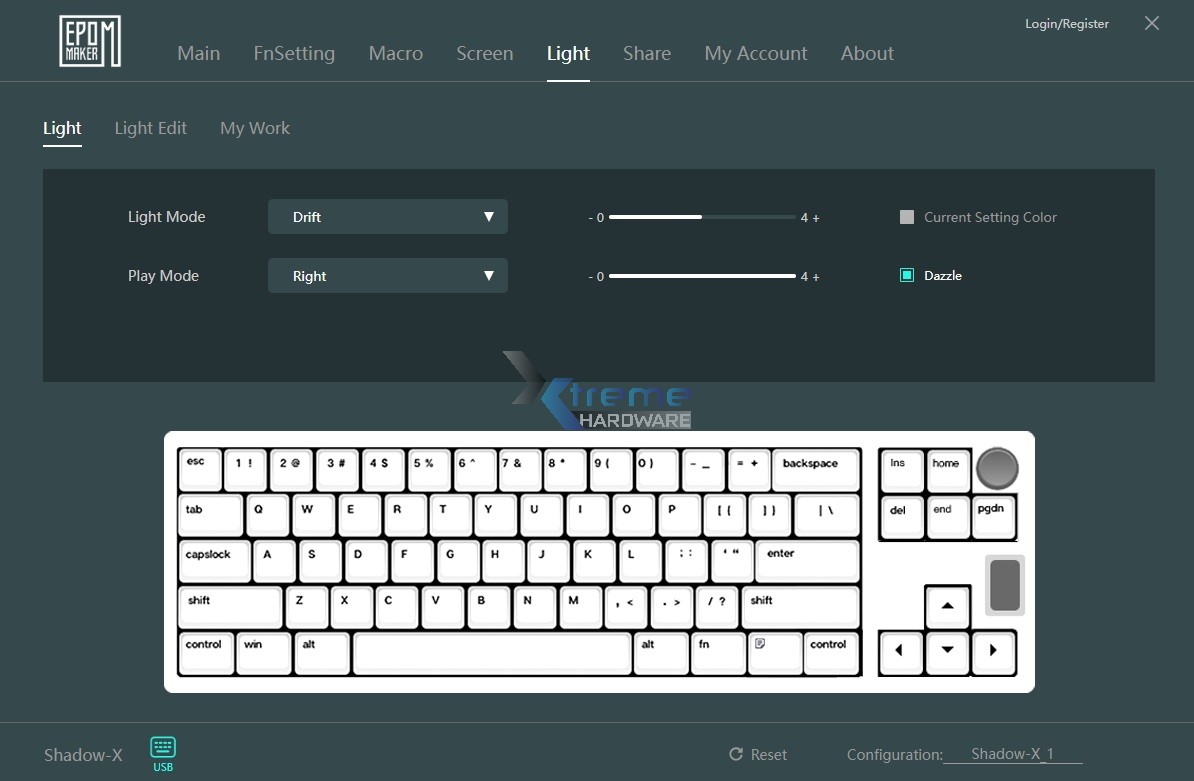The height and width of the screenshot is (781, 1194).
Task: Open the Play Mode dropdown
Action: 388,276
